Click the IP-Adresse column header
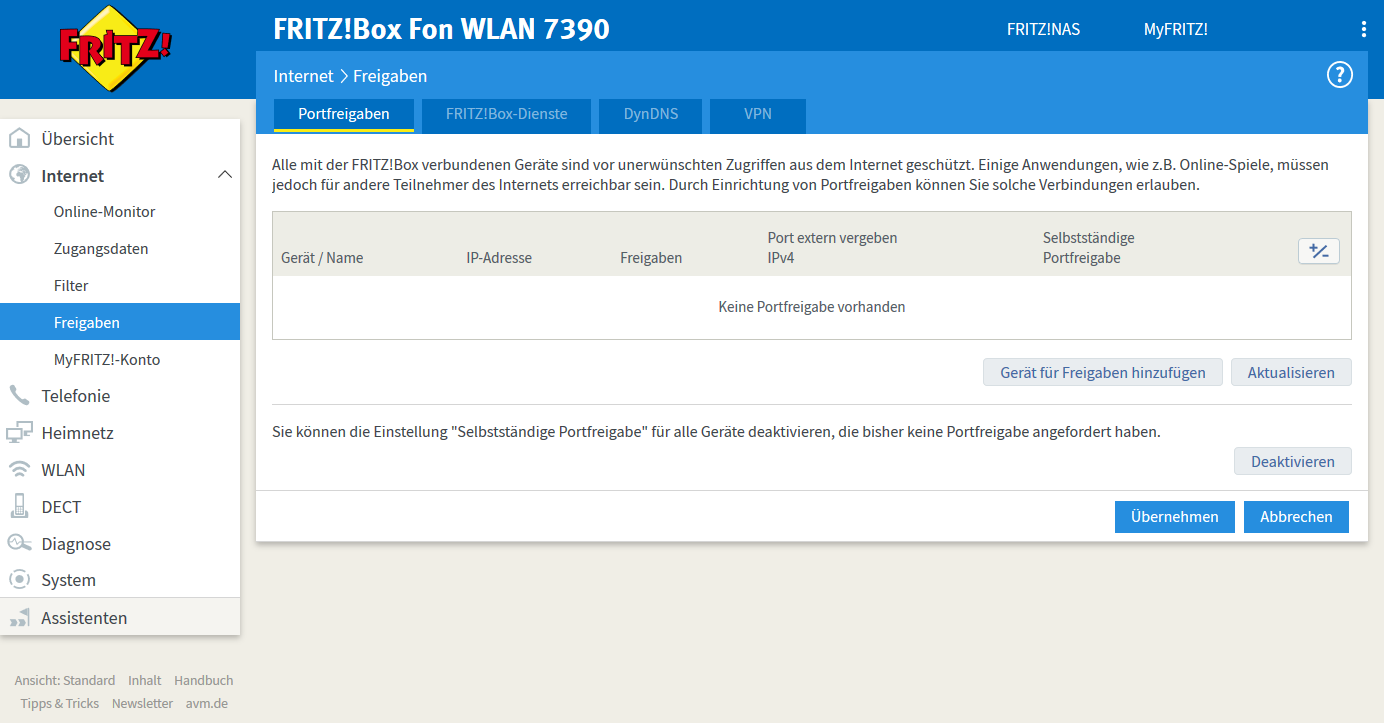This screenshot has width=1384, height=723. click(x=499, y=258)
